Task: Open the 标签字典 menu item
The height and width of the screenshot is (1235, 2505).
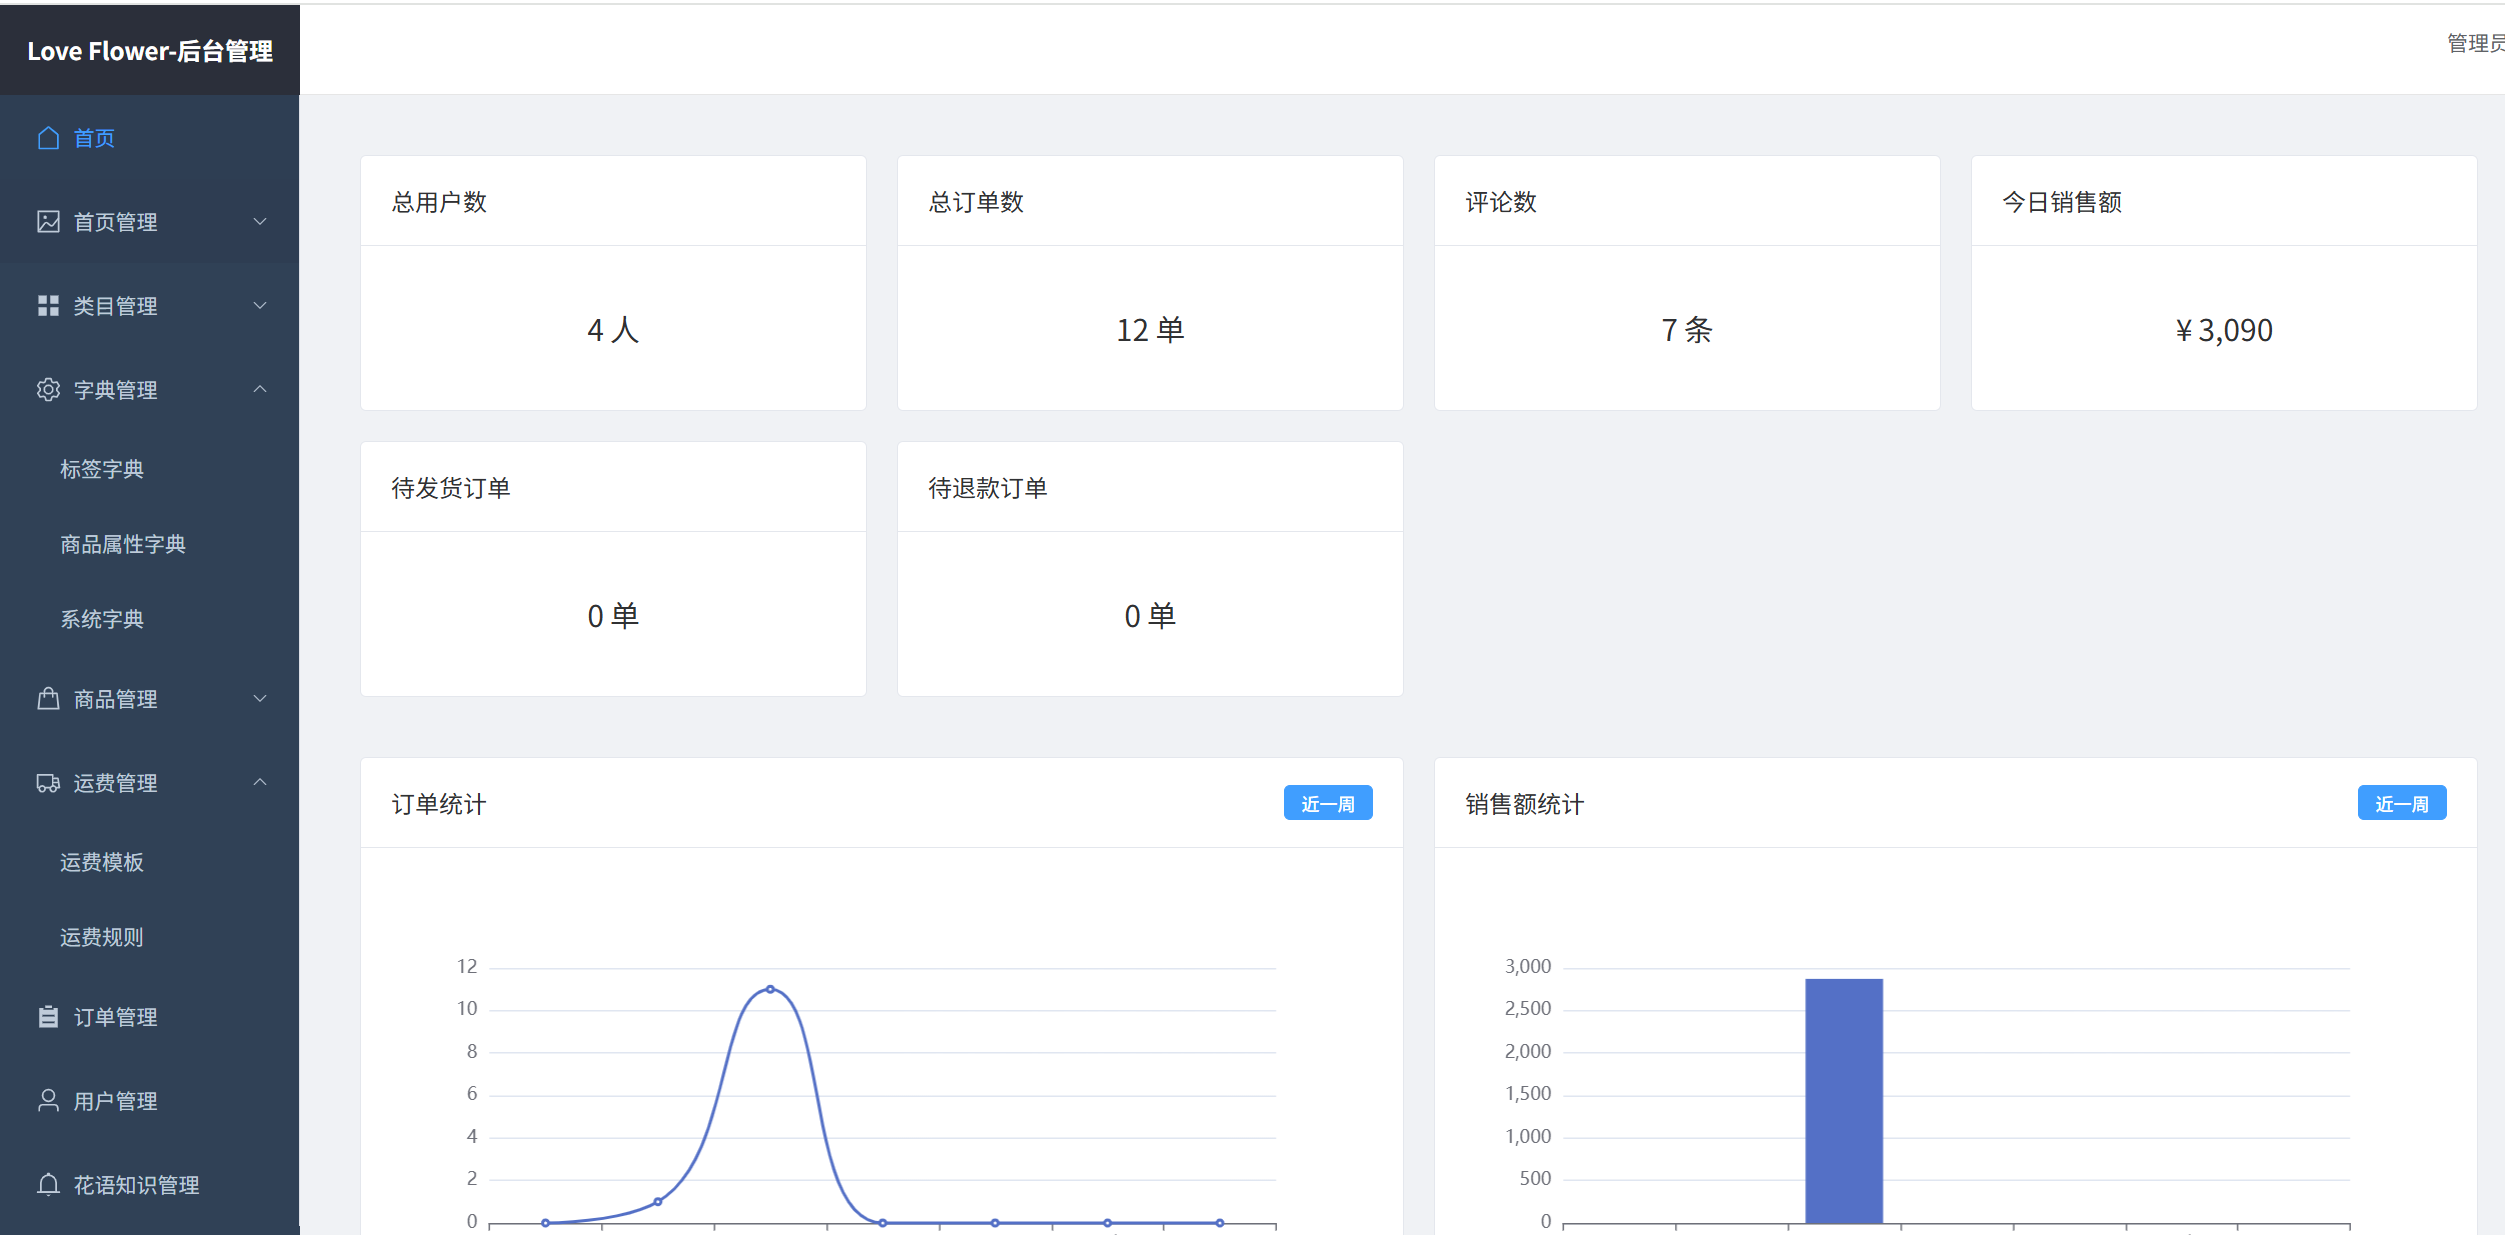Action: [x=102, y=469]
